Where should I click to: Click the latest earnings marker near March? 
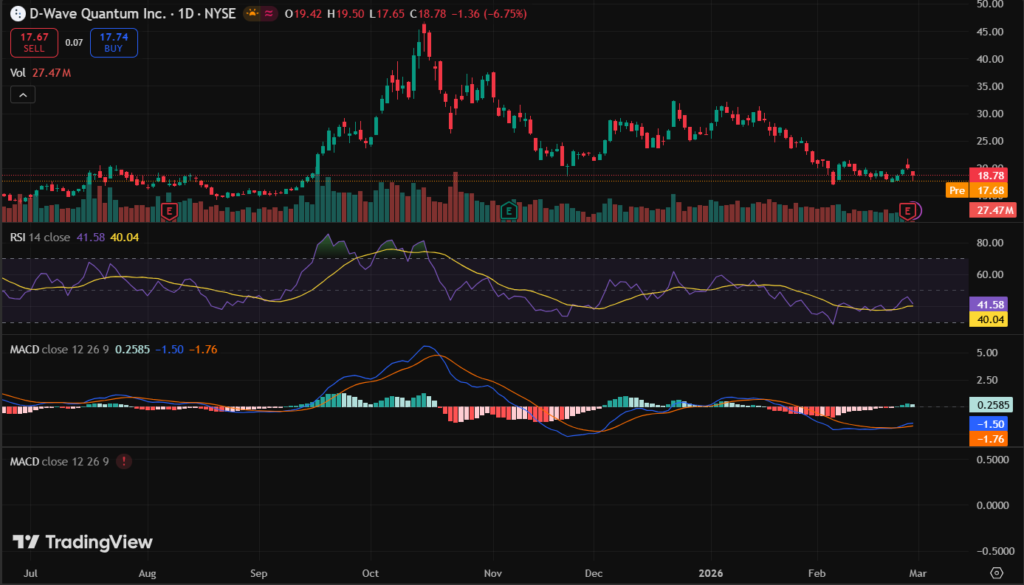point(908,210)
